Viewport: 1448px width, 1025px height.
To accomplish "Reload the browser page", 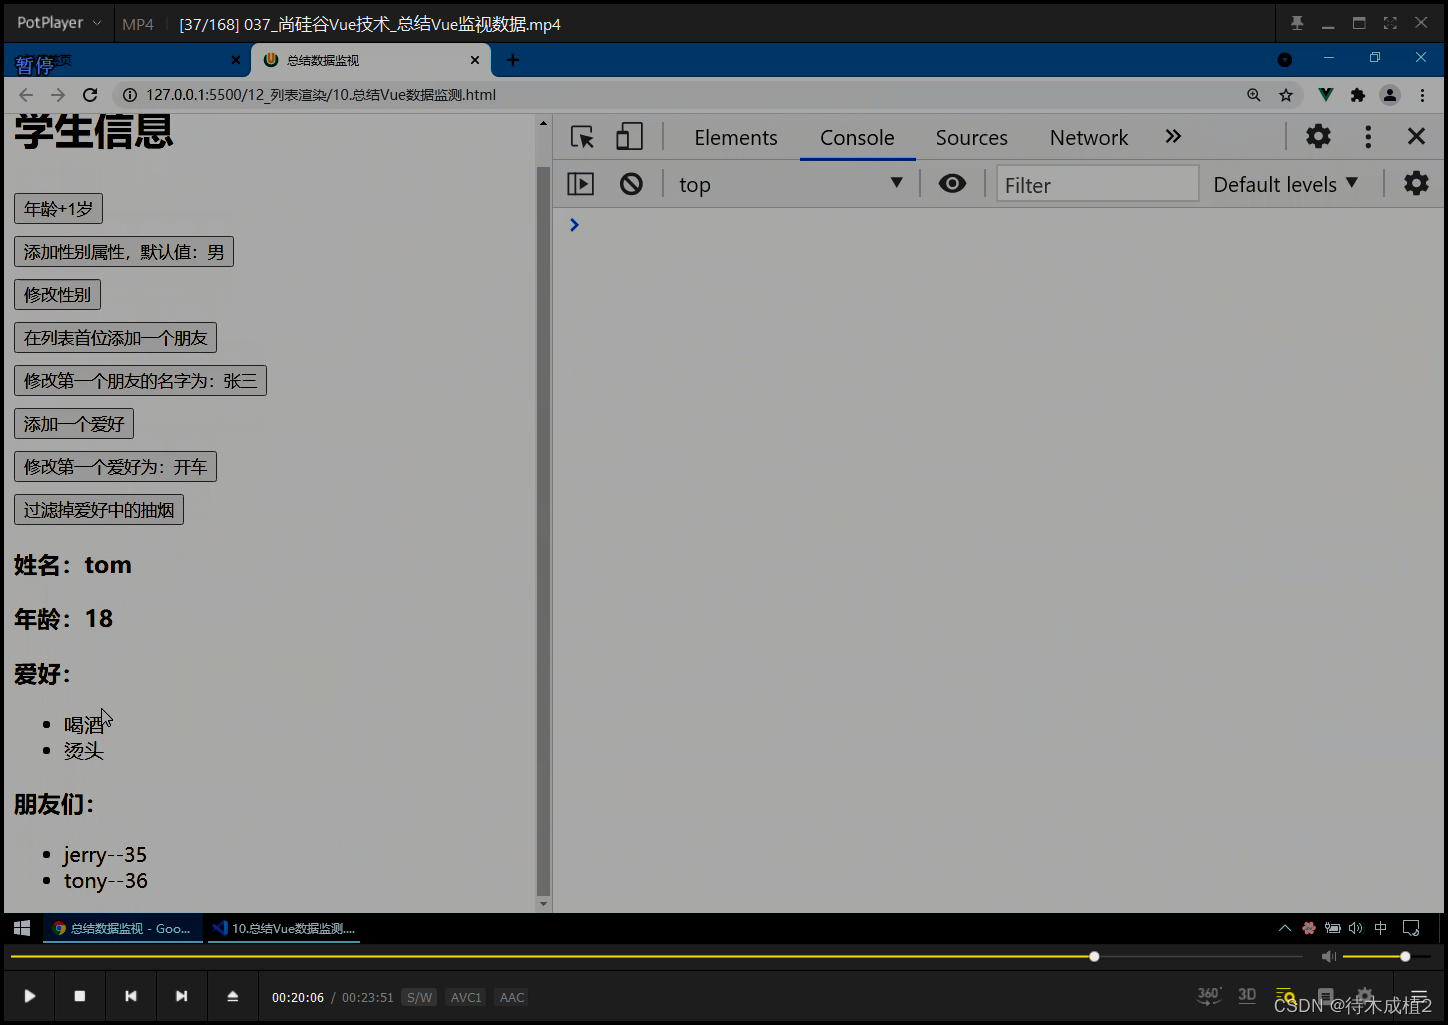I will (90, 95).
